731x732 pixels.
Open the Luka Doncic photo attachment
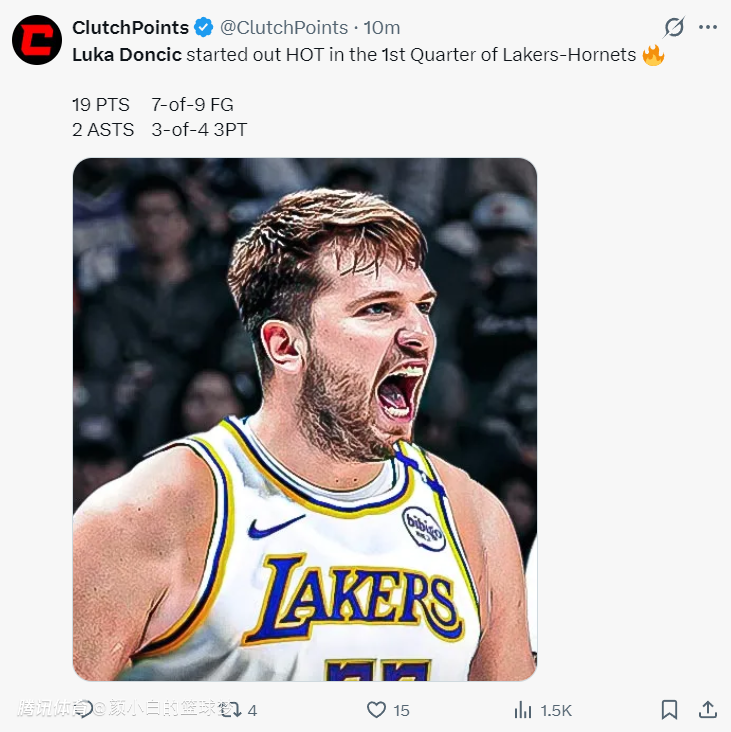(x=304, y=419)
